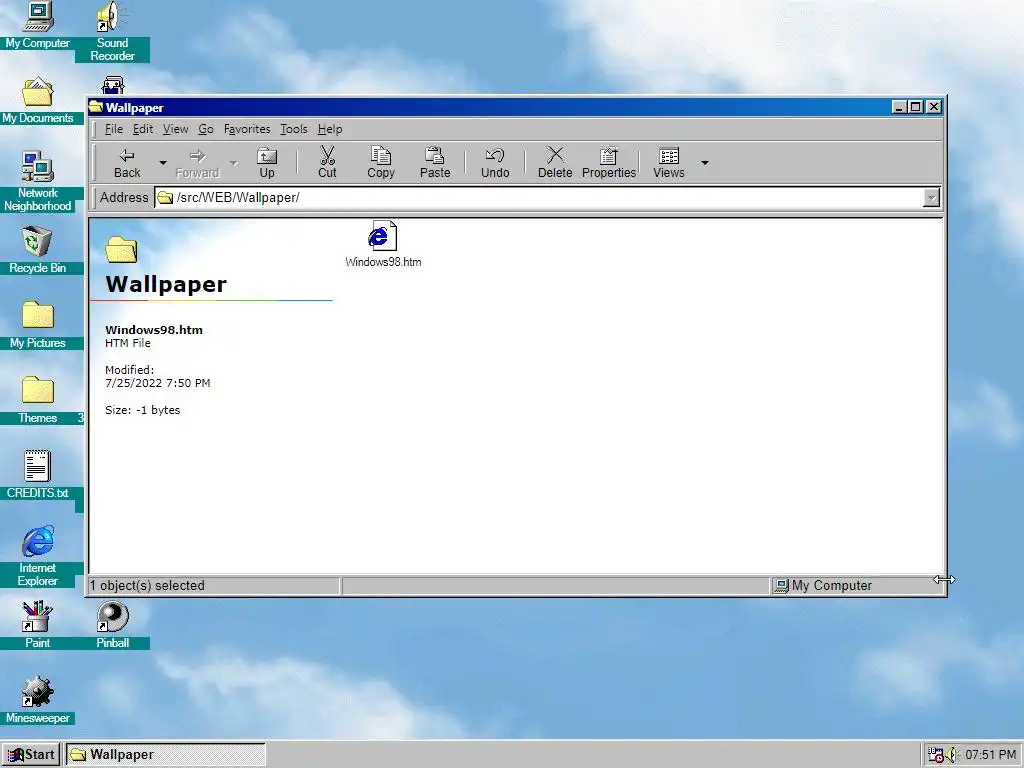Open the File menu
1024x768 pixels.
[x=114, y=129]
